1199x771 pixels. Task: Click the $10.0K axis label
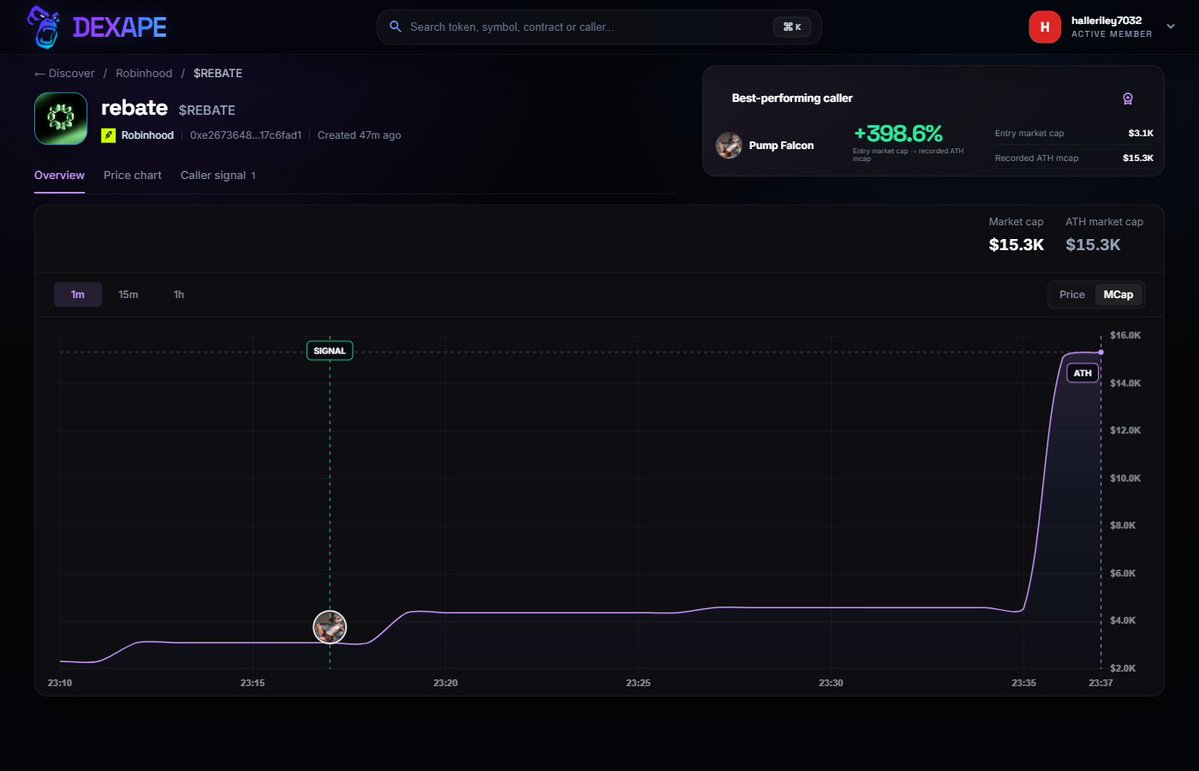(1125, 478)
